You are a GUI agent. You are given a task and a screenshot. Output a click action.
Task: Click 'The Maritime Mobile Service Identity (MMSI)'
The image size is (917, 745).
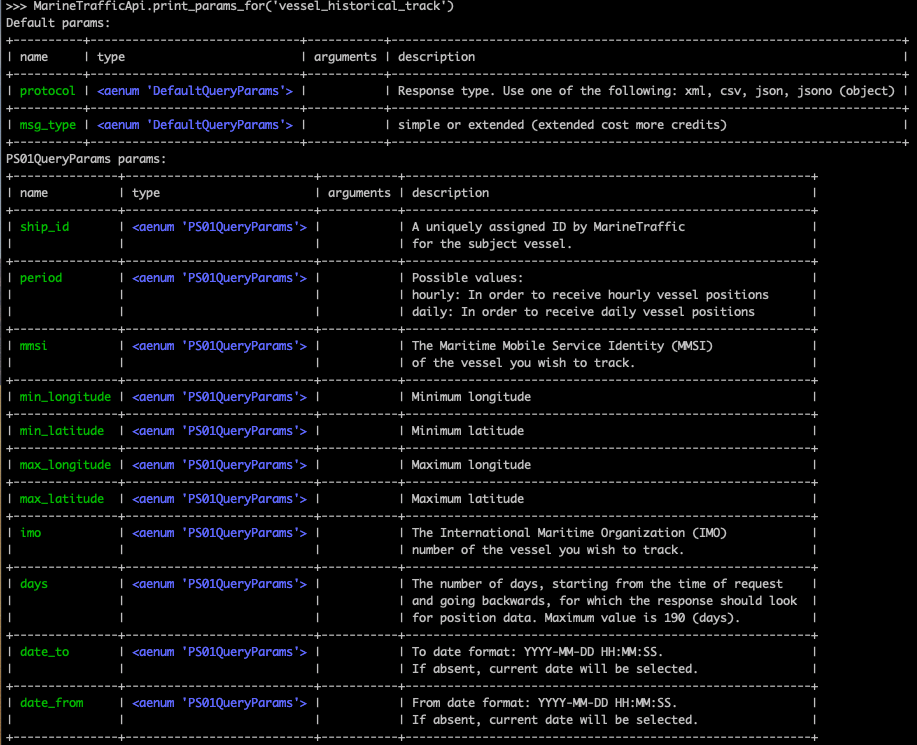click(562, 346)
